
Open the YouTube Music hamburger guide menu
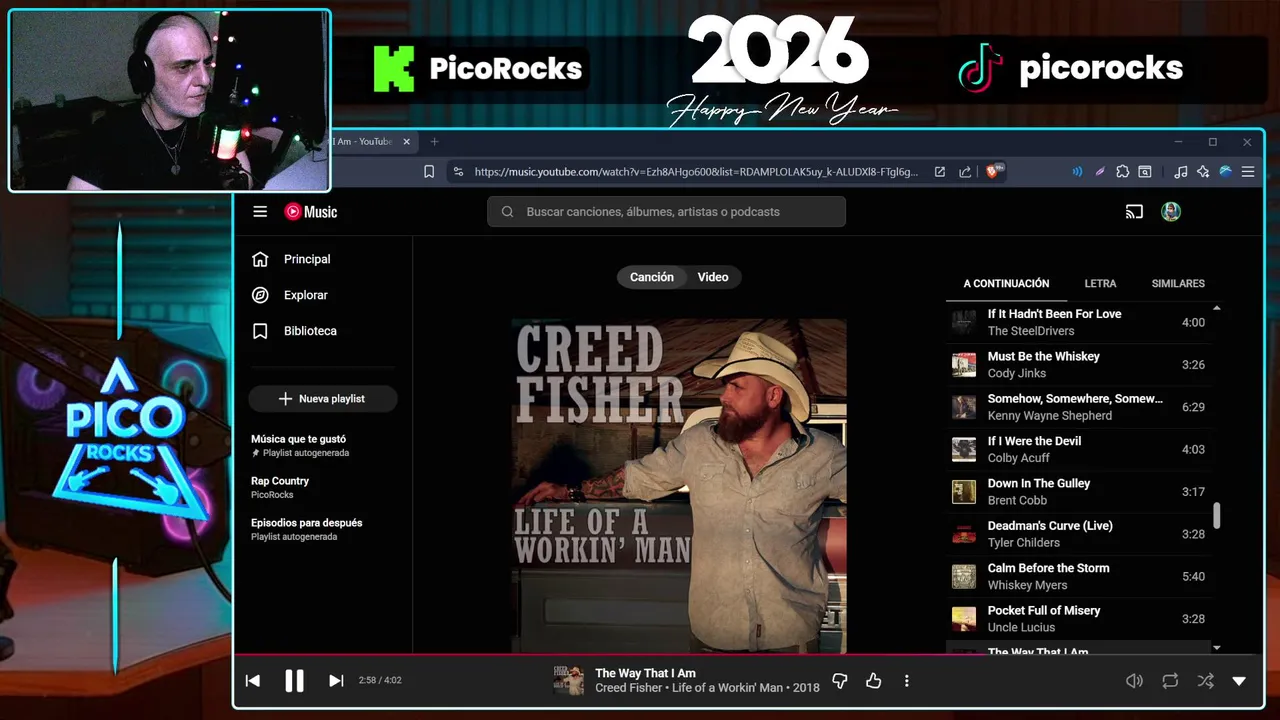click(260, 212)
